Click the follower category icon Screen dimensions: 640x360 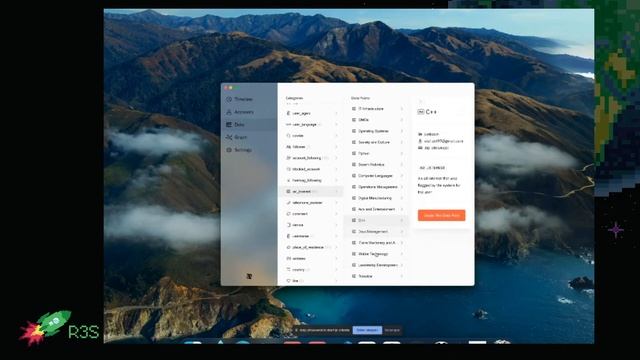coord(288,147)
